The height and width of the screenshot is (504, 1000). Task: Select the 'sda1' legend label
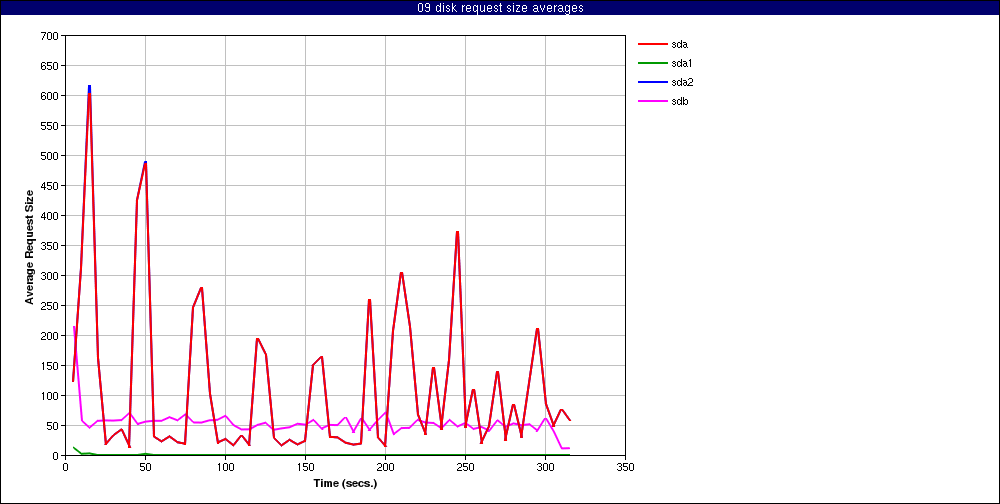(x=682, y=63)
